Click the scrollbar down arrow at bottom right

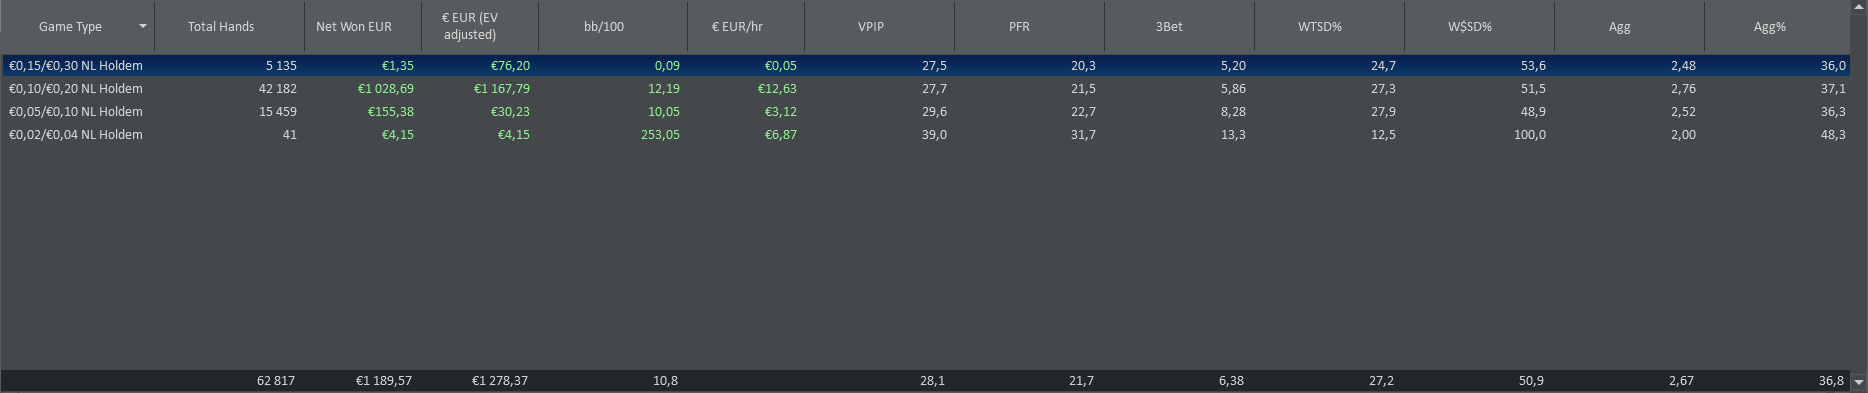(1859, 382)
